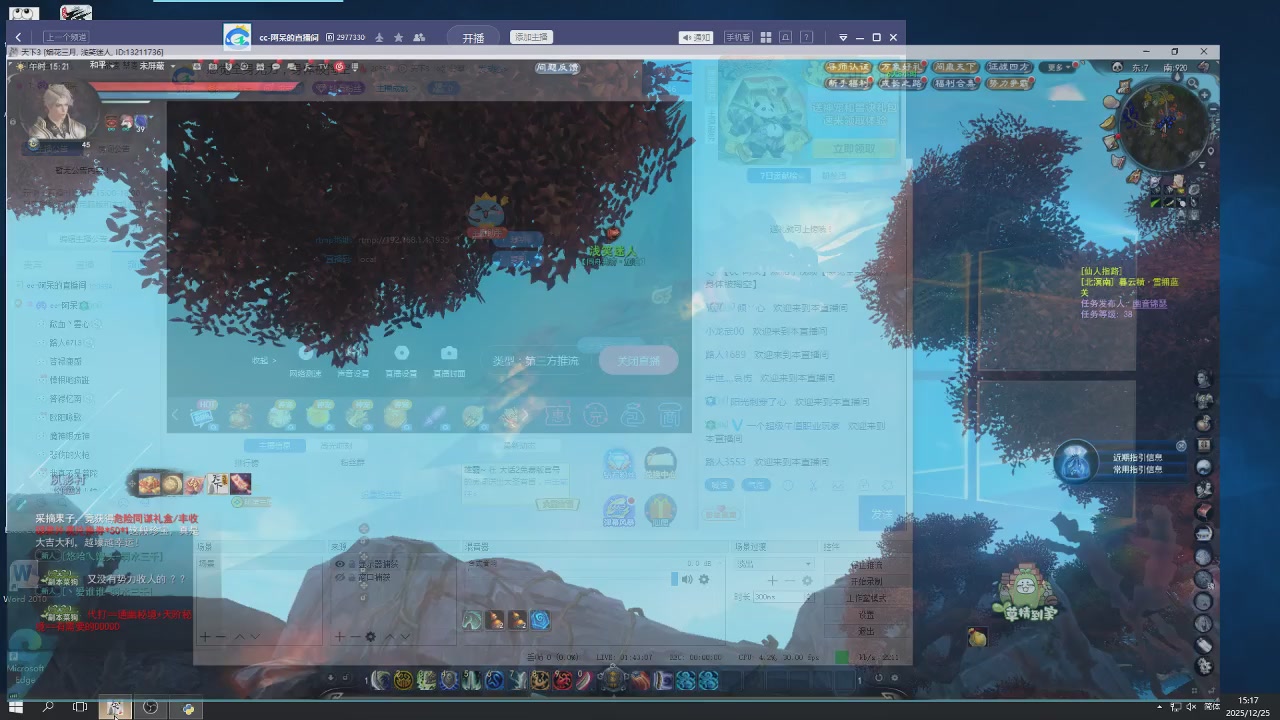Open OBS 设置 settings button
This screenshot has width=1280, height=720.
pyautogui.click(x=866, y=615)
